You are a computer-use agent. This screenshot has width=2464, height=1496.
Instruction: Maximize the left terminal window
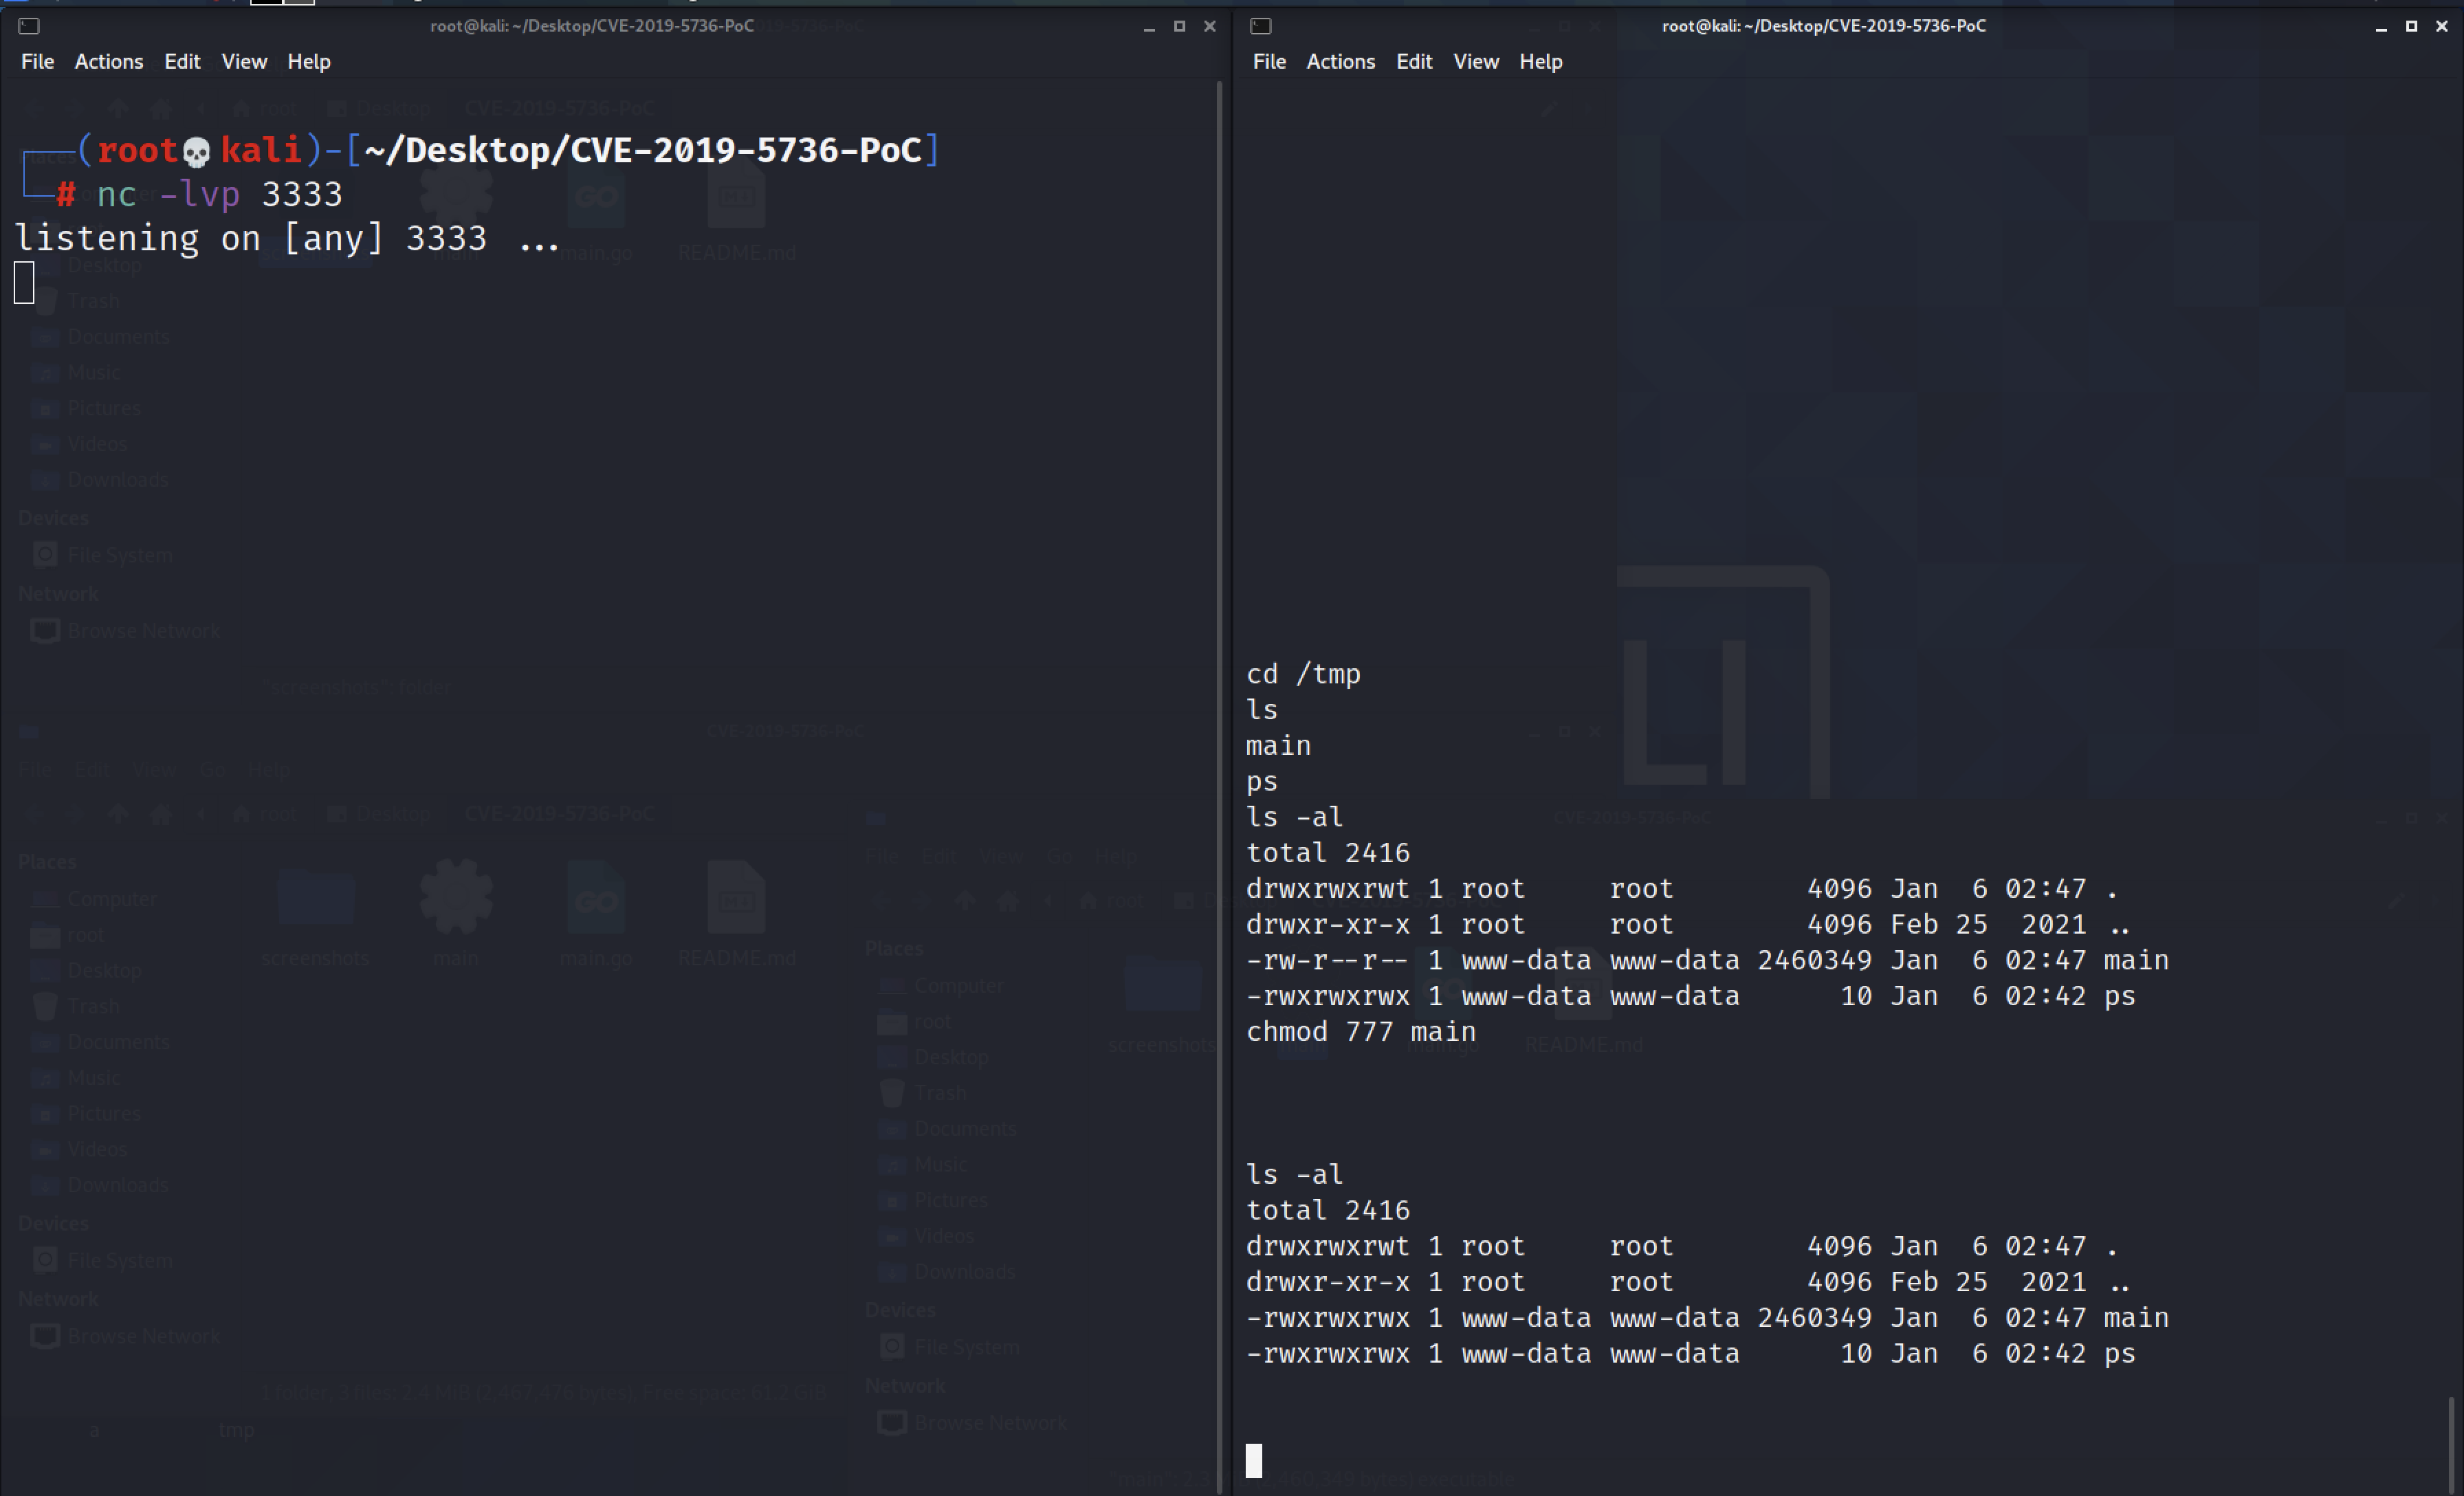coord(1179,26)
